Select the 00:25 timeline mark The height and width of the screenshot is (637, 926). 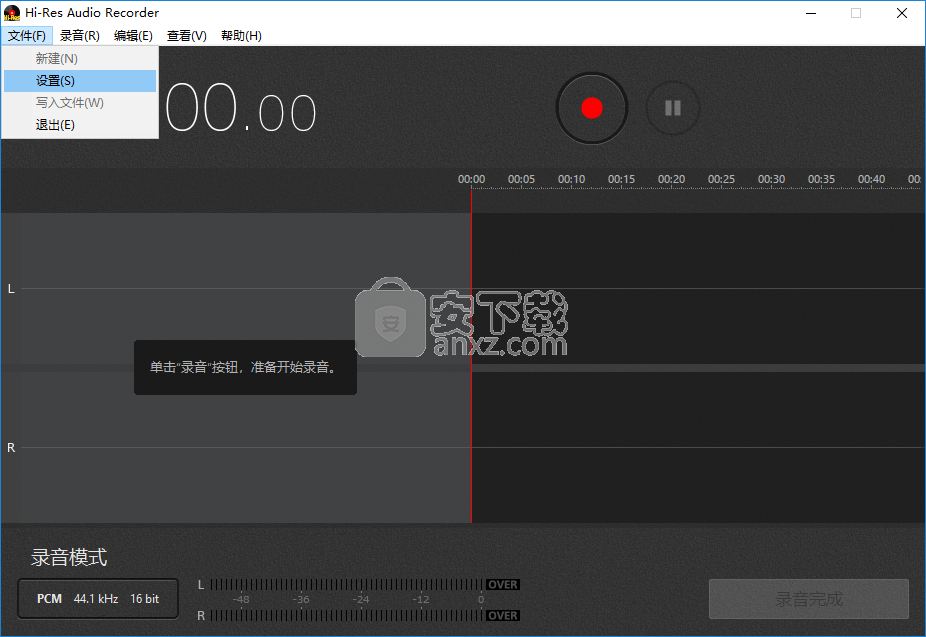(722, 179)
